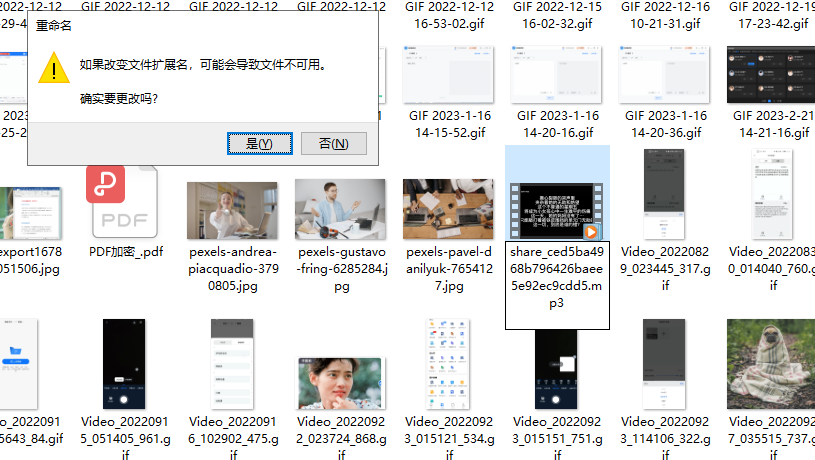Confirm rename with the 是(Y) button
815x460 pixels.
tap(260, 143)
